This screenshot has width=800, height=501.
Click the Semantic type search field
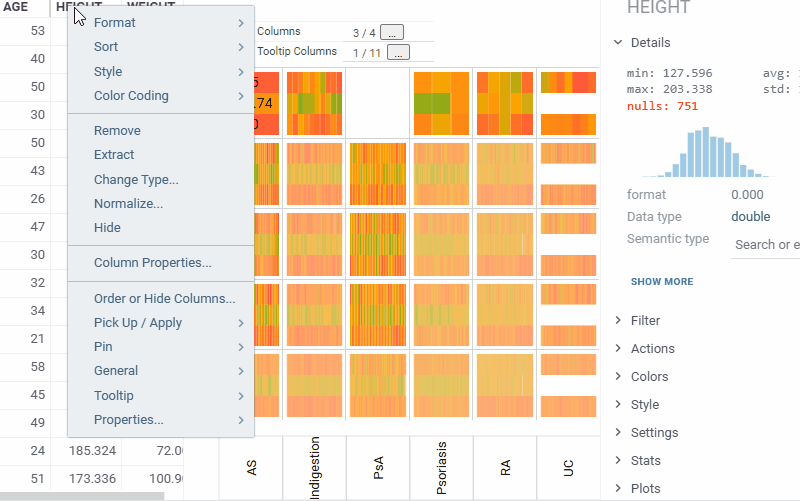[766, 245]
